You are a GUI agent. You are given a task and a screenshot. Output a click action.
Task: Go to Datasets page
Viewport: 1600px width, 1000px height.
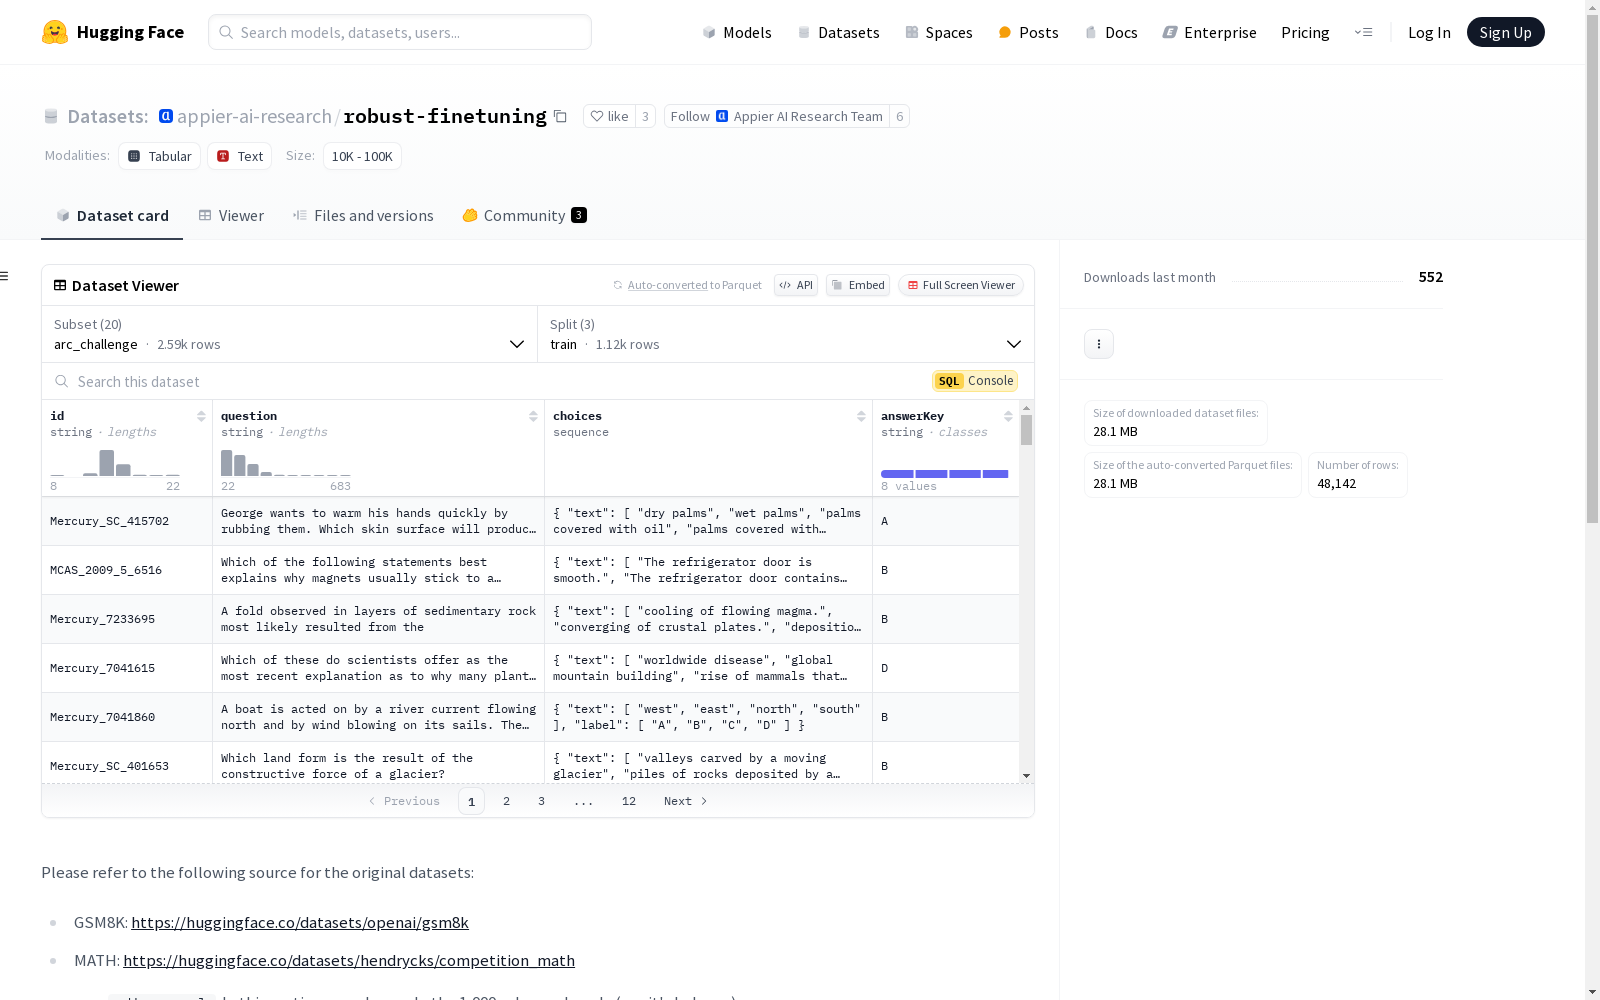[838, 32]
